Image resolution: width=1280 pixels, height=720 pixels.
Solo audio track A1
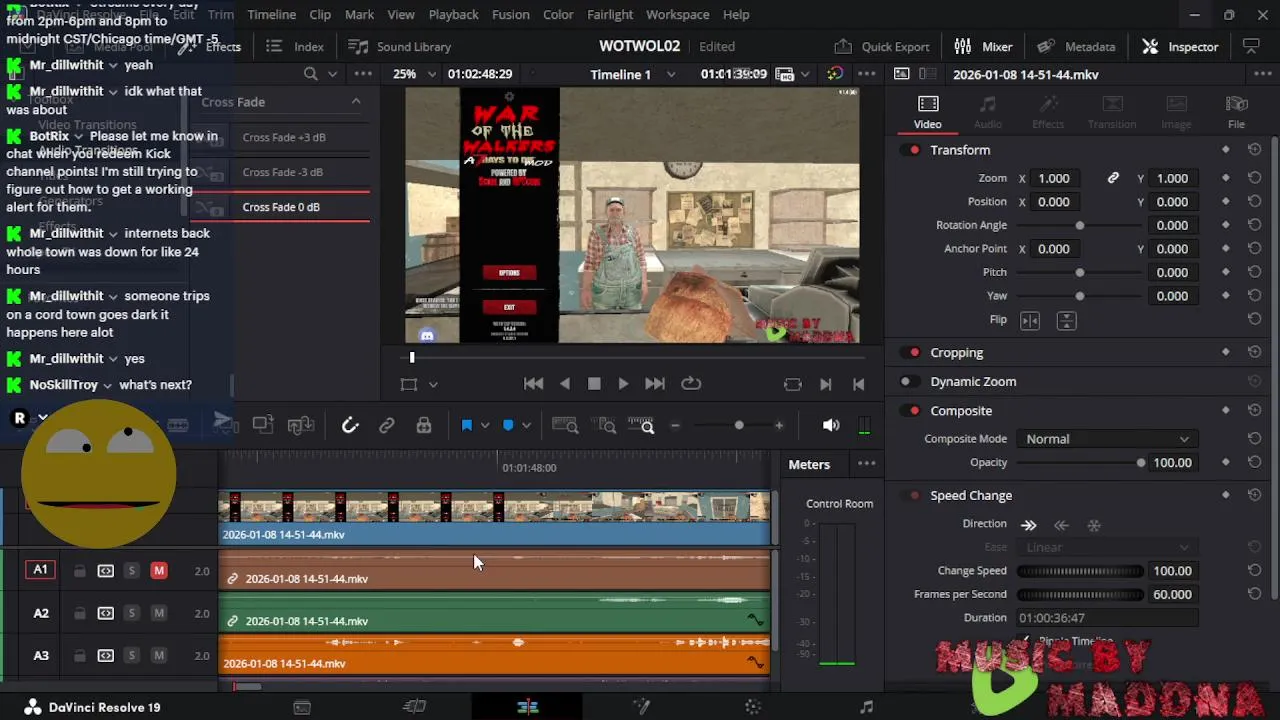pos(131,570)
